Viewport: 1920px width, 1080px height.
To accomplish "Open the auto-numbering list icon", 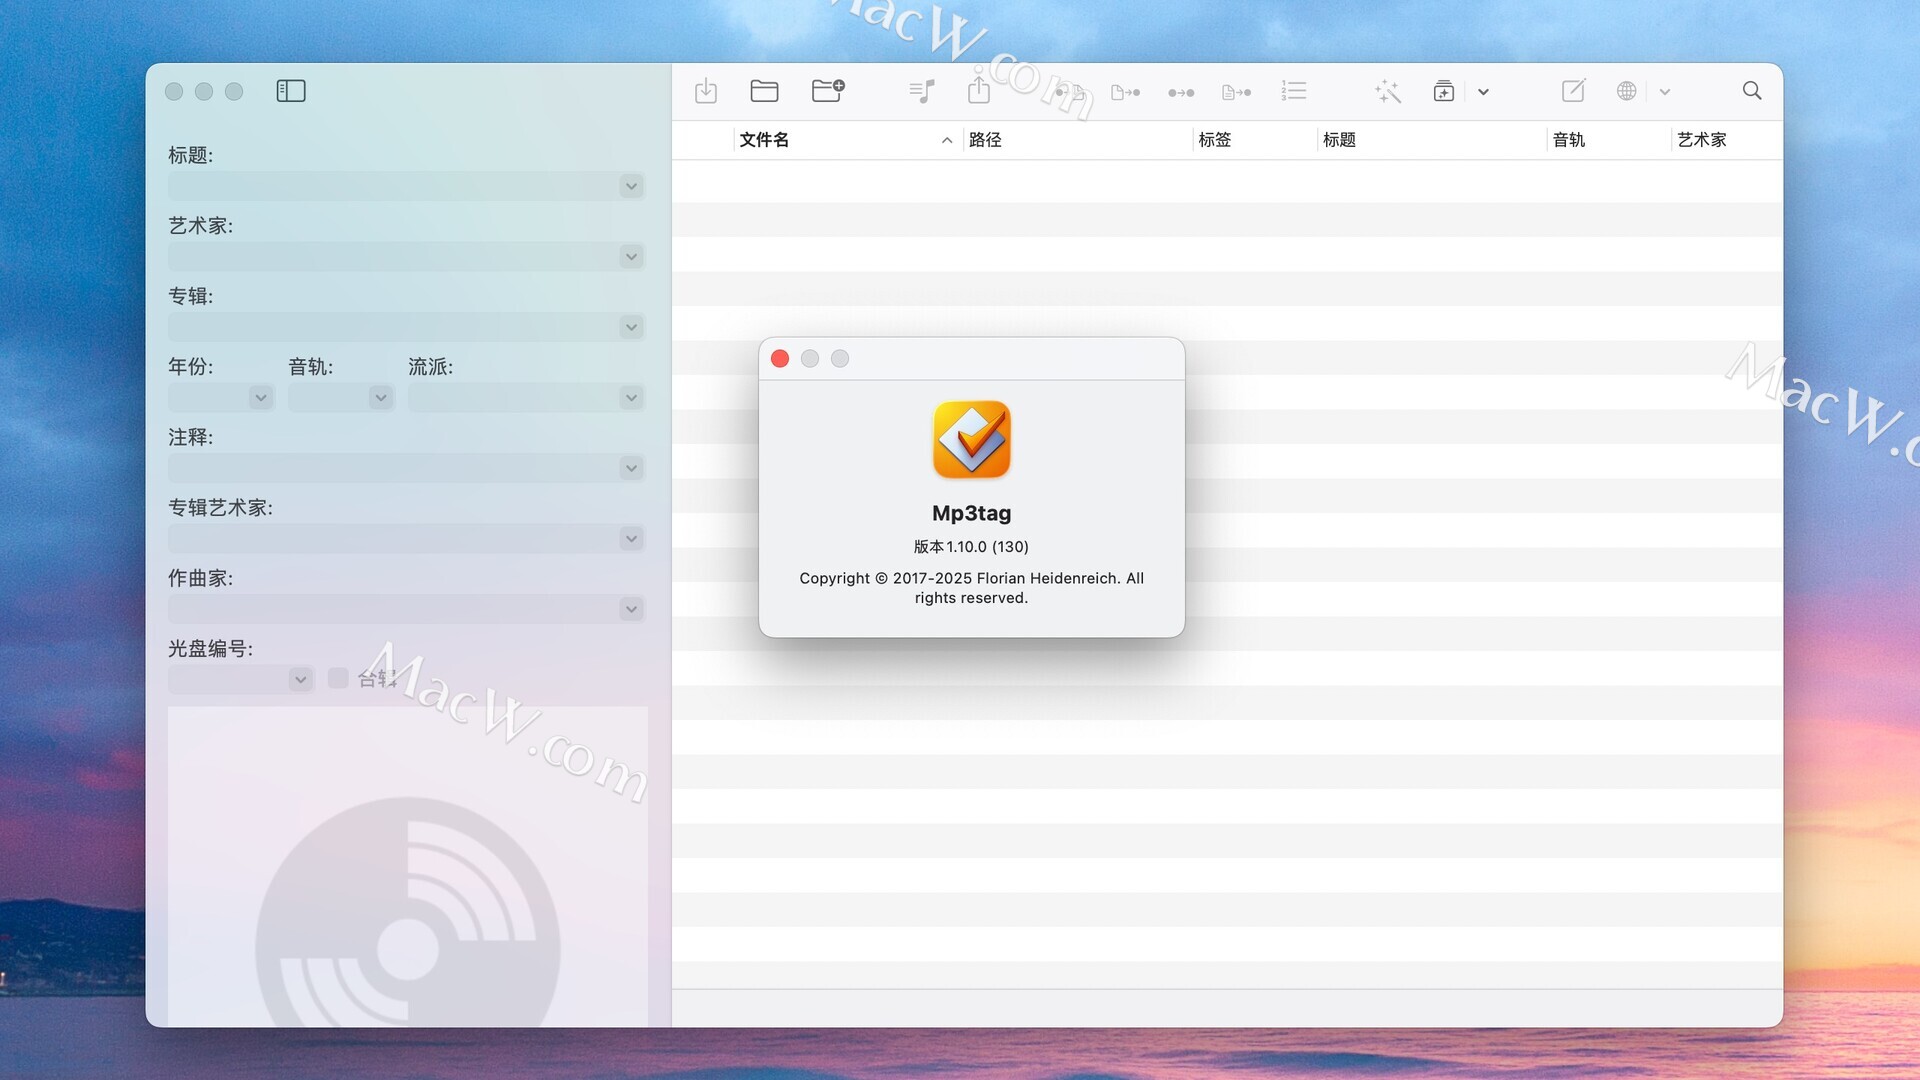I will (x=1293, y=91).
